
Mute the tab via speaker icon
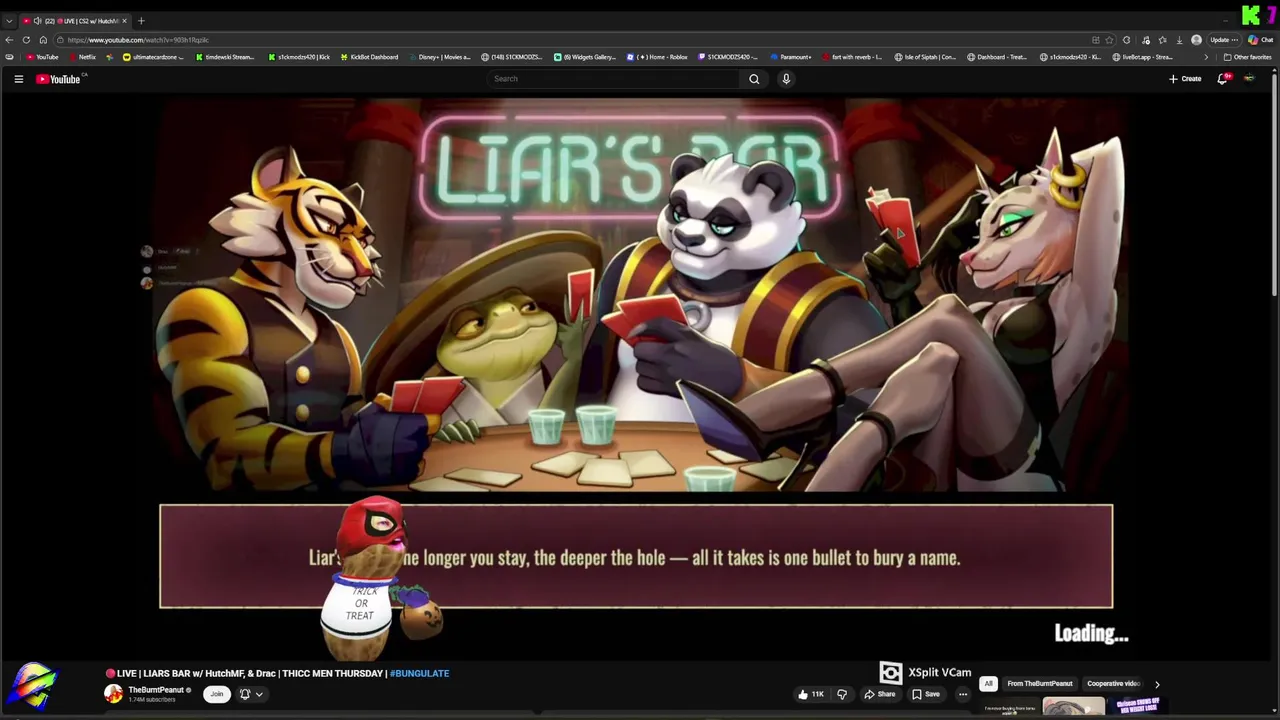click(37, 21)
